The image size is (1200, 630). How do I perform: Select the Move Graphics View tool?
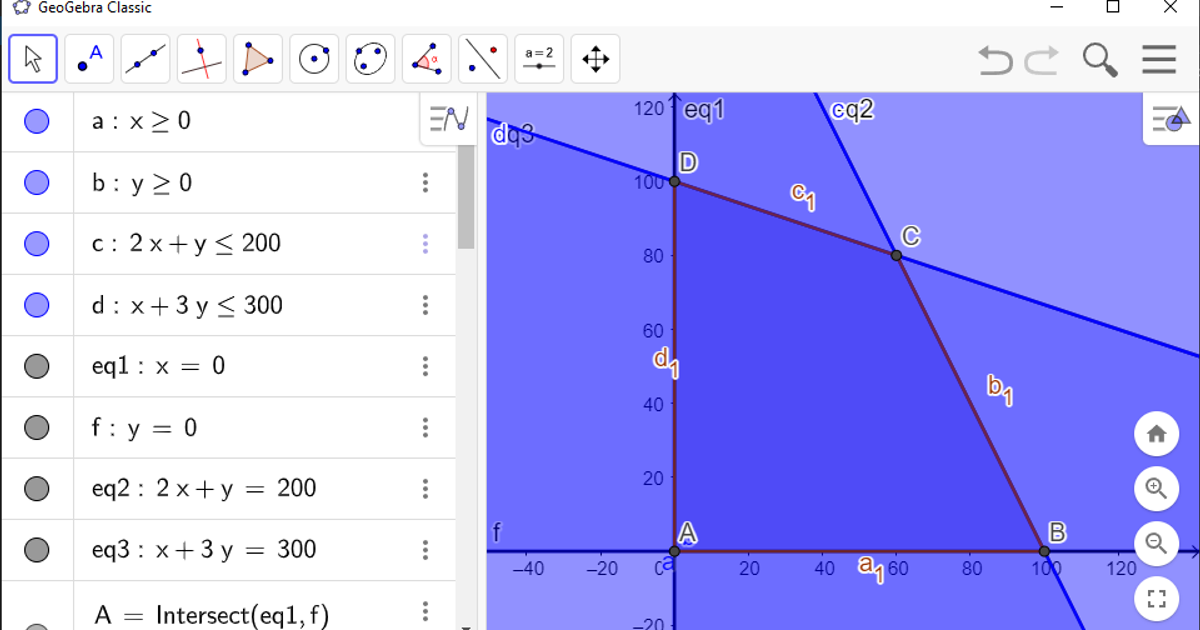(x=595, y=58)
